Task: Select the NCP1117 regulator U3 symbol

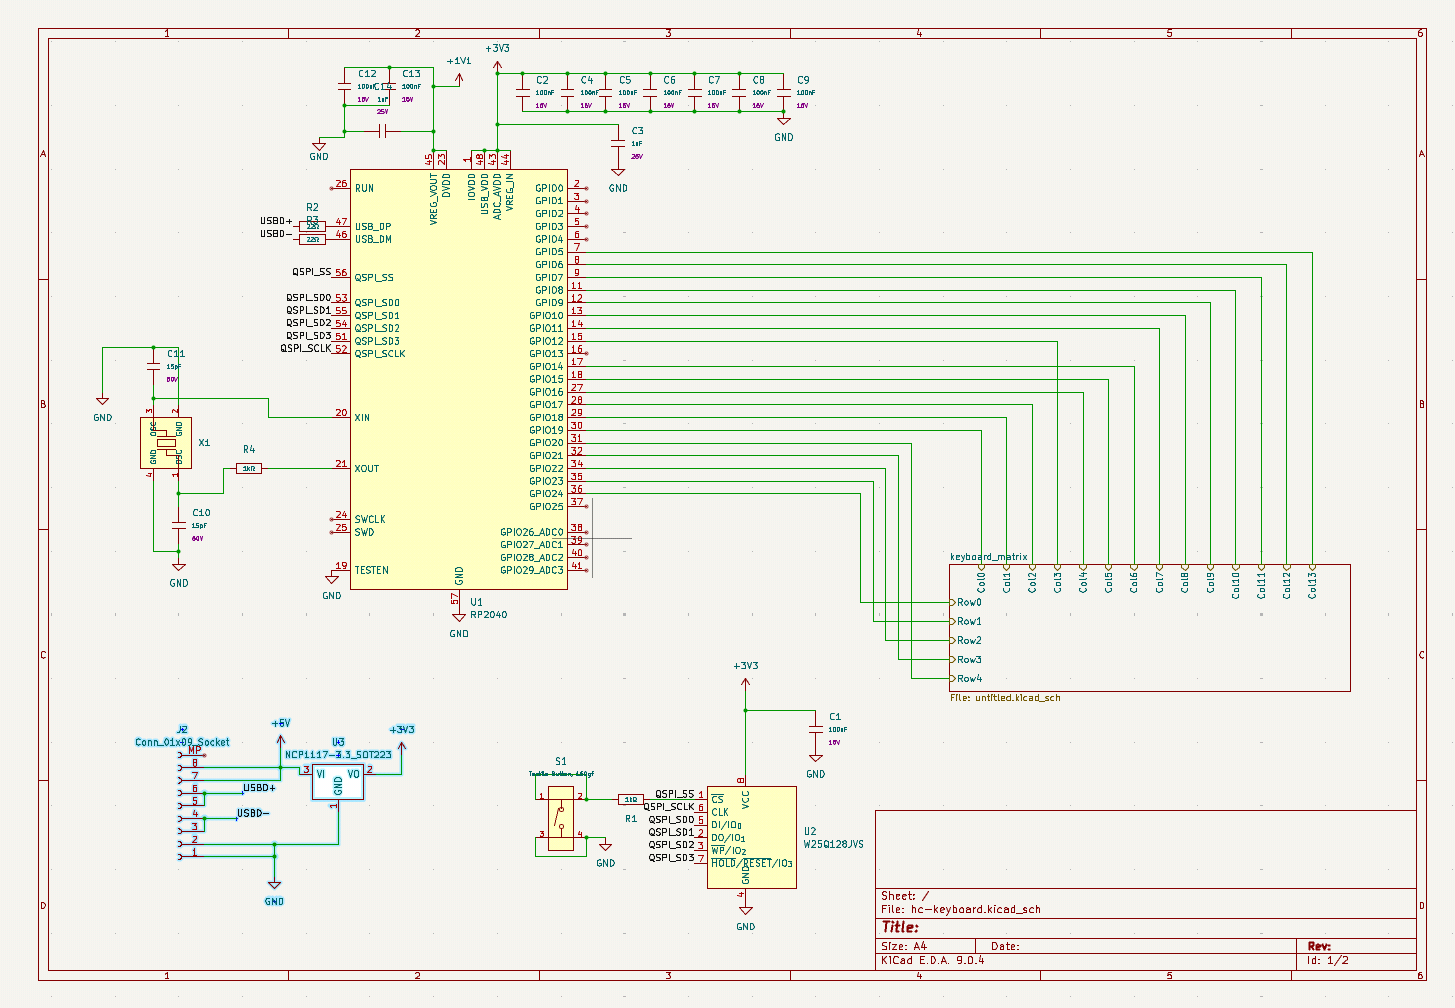Action: [338, 780]
